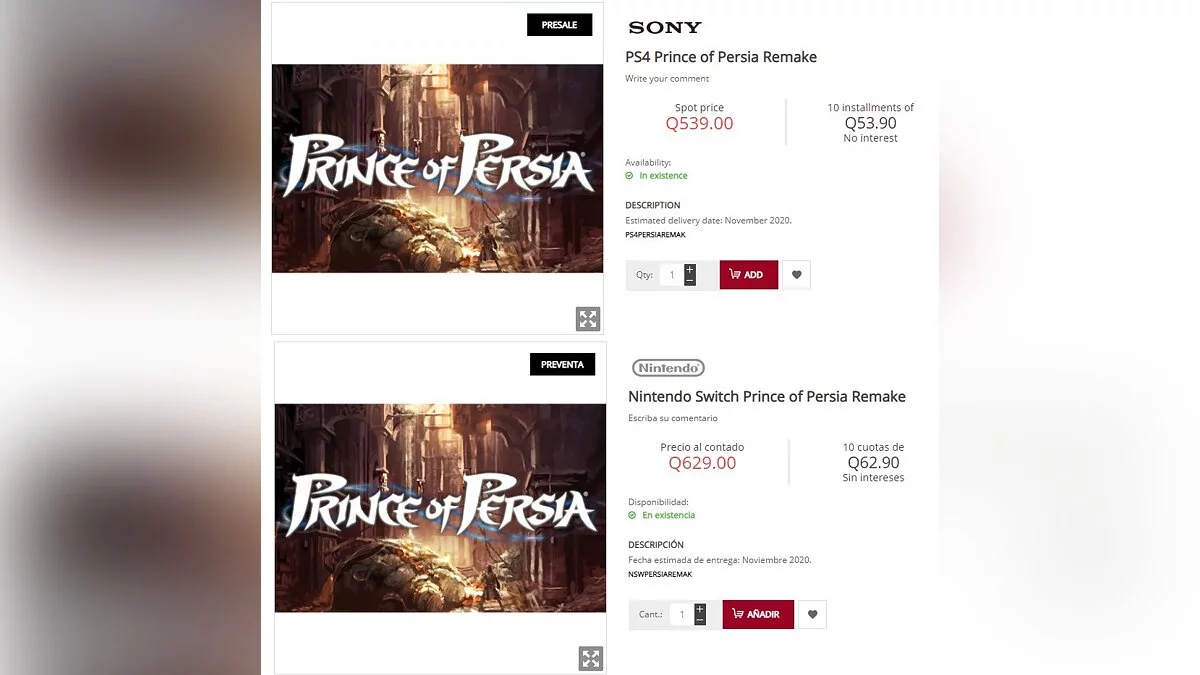Open 'Write your comment' link
The image size is (1200, 675).
coord(667,79)
